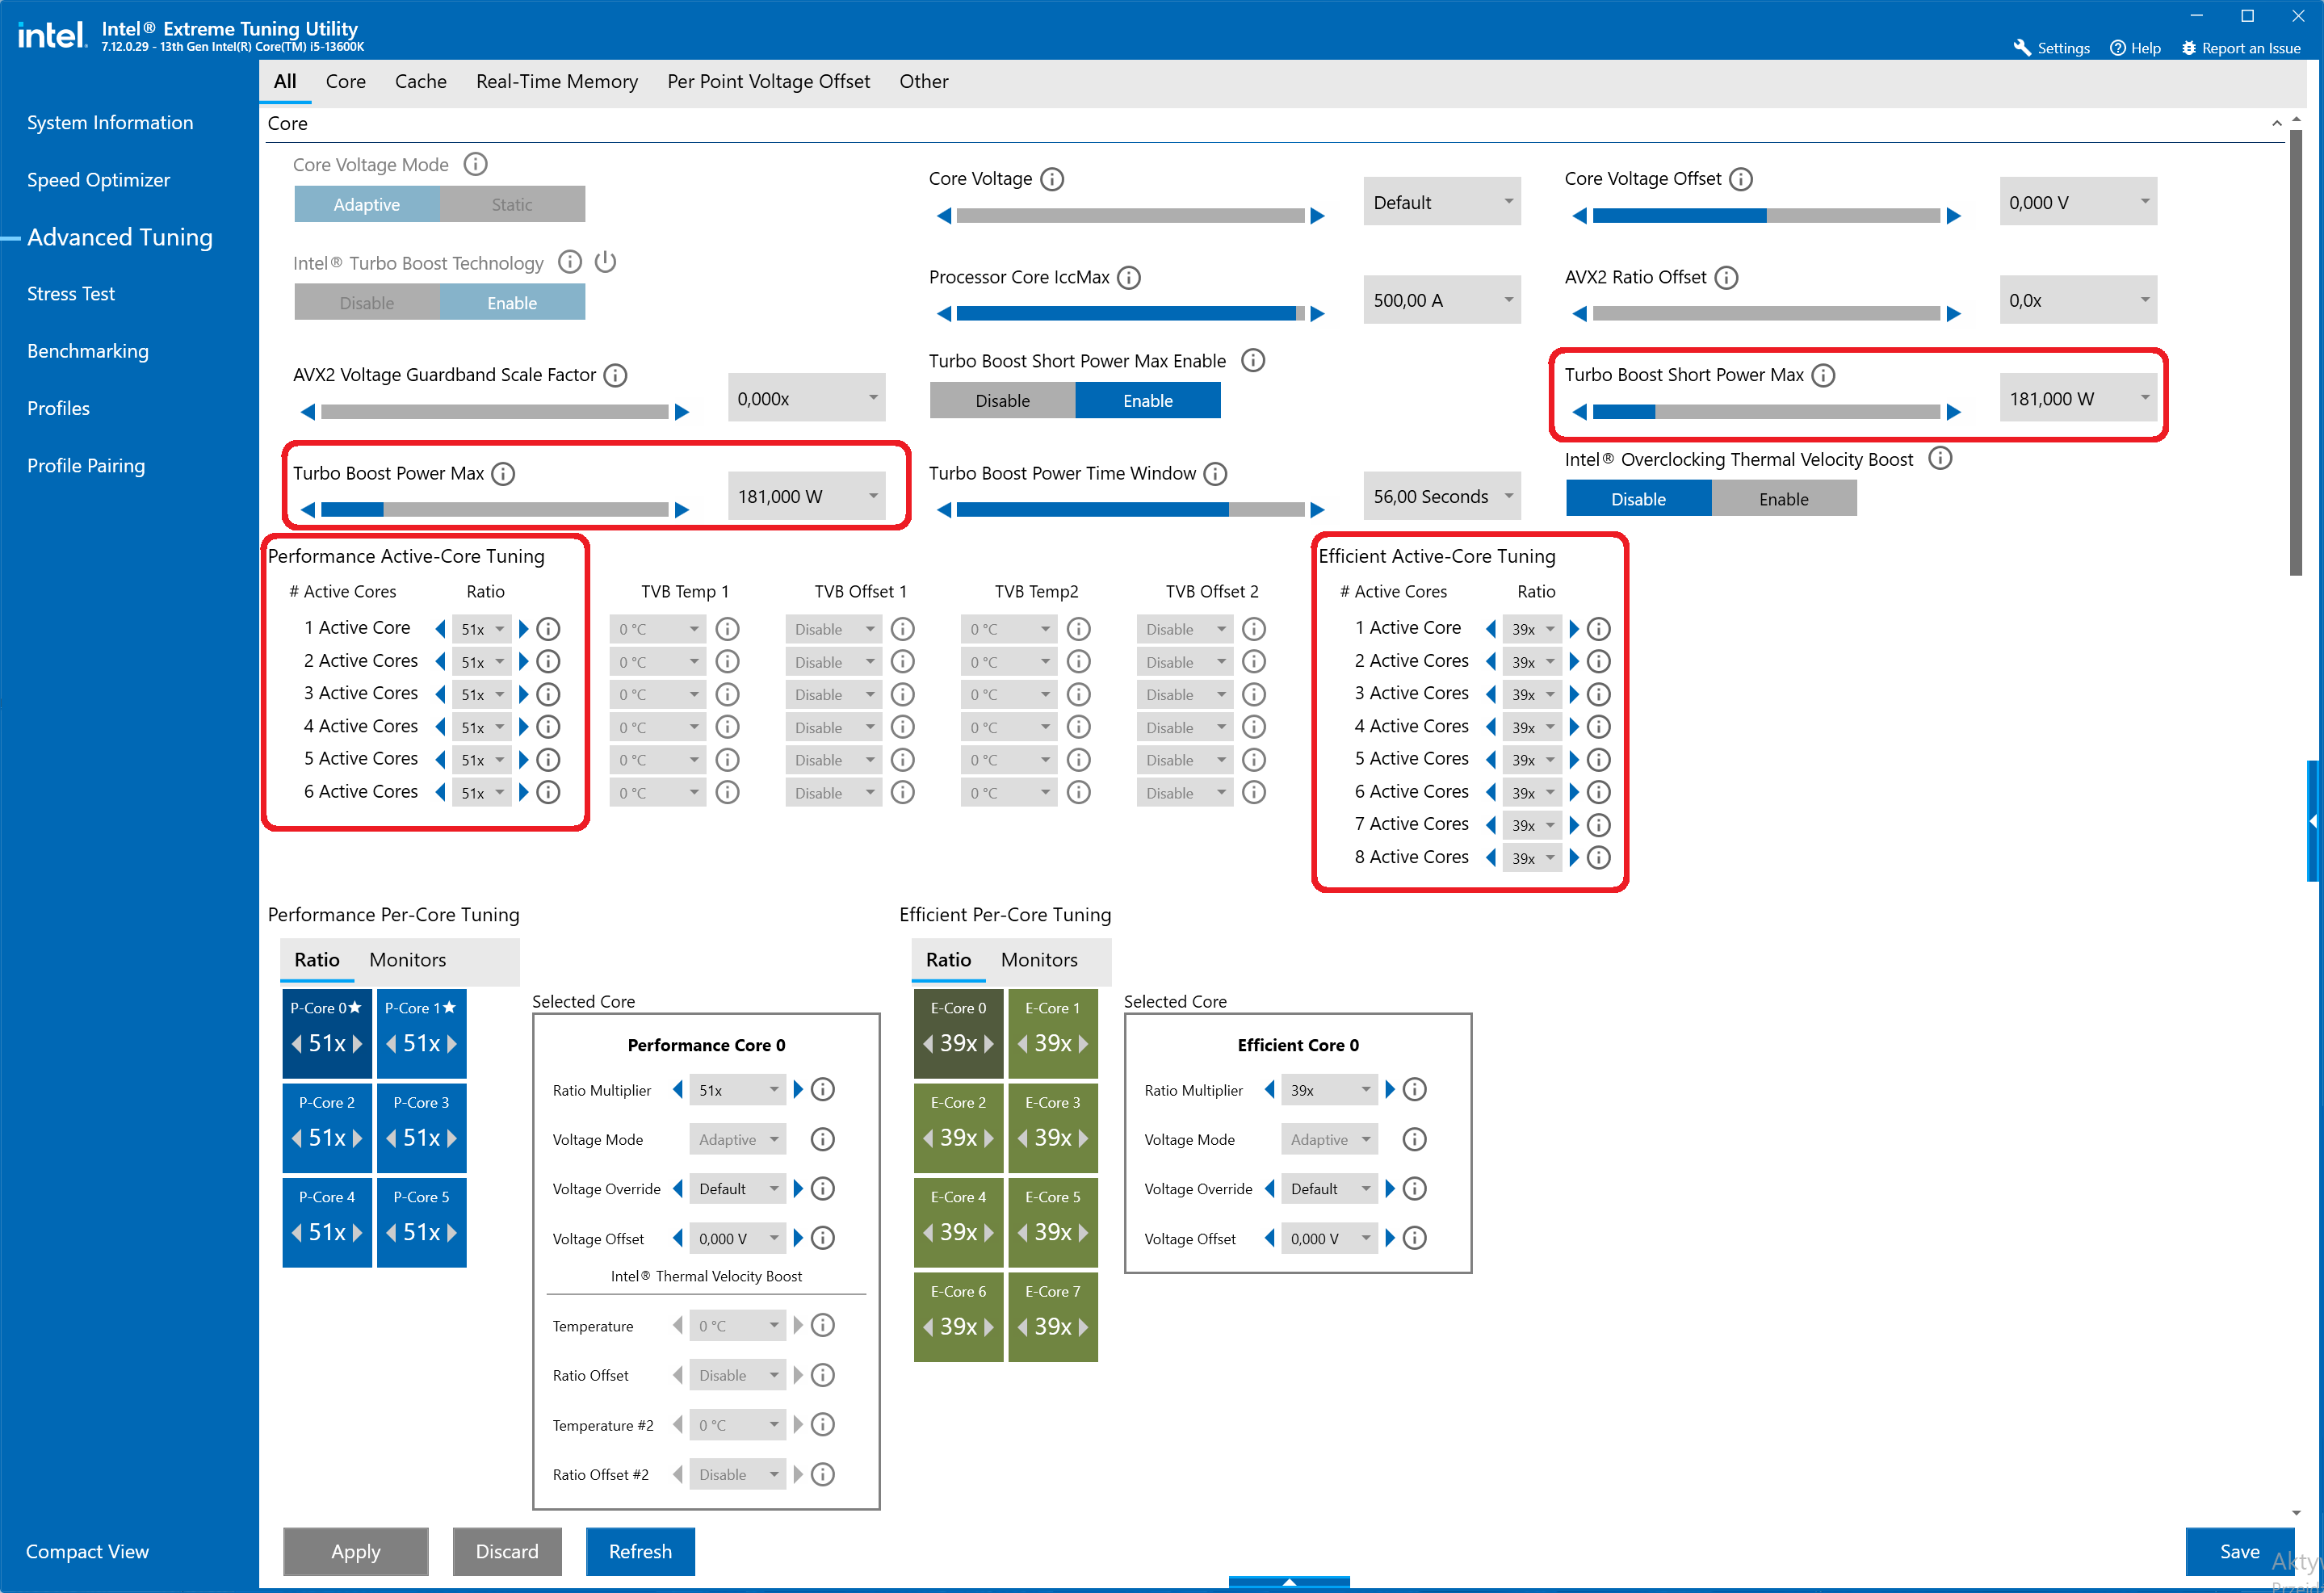
Task: Open the 56,00 Seconds time window dropdown
Action: [1441, 497]
